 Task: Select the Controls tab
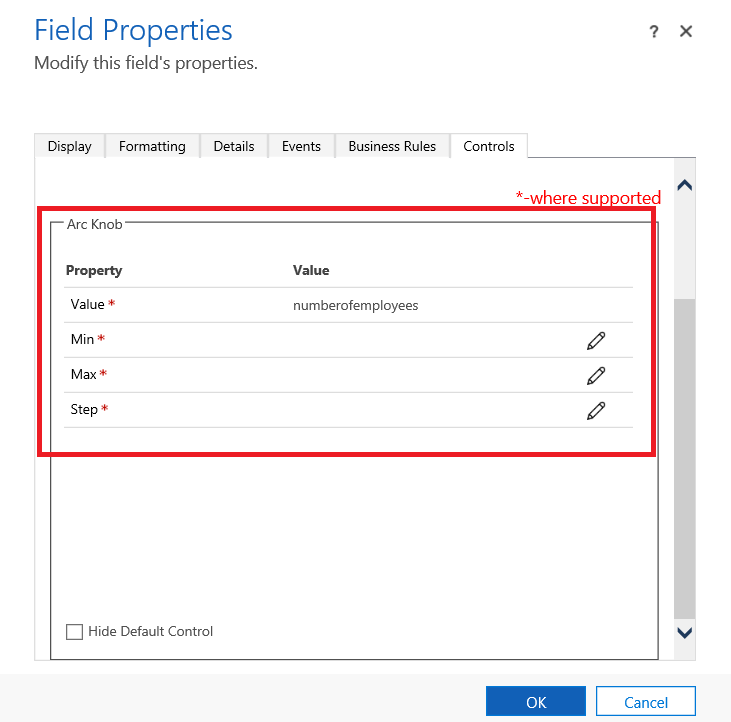pyautogui.click(x=489, y=146)
